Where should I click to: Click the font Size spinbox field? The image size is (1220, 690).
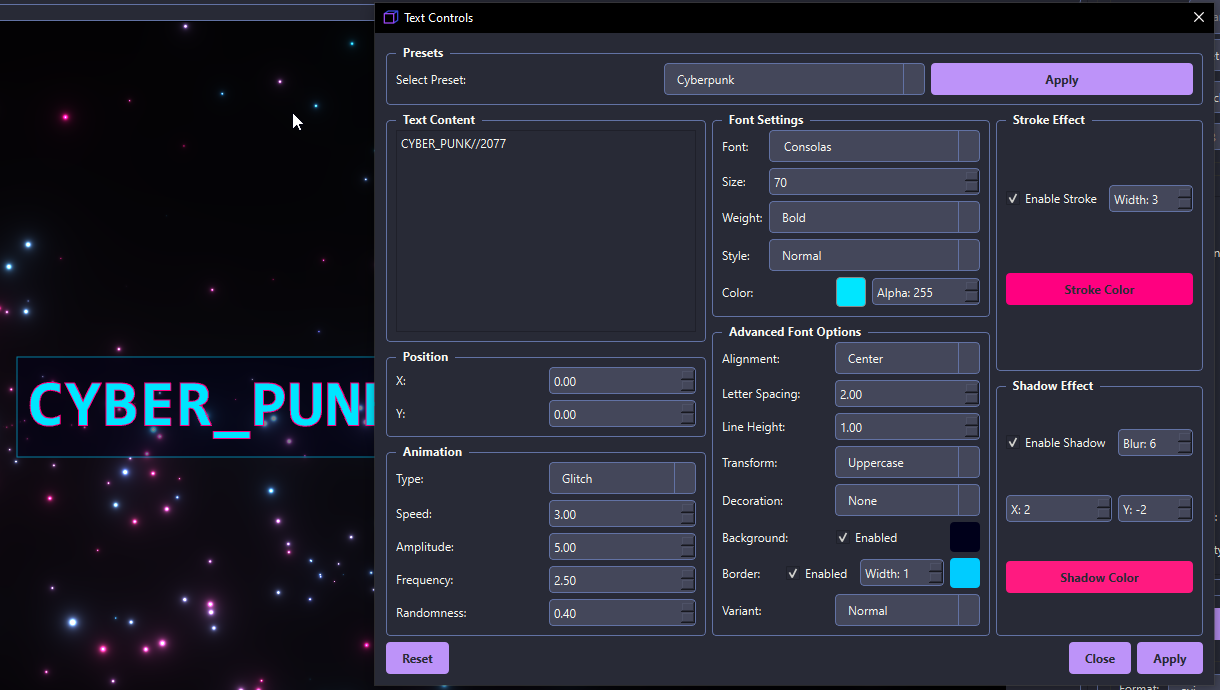(865, 183)
